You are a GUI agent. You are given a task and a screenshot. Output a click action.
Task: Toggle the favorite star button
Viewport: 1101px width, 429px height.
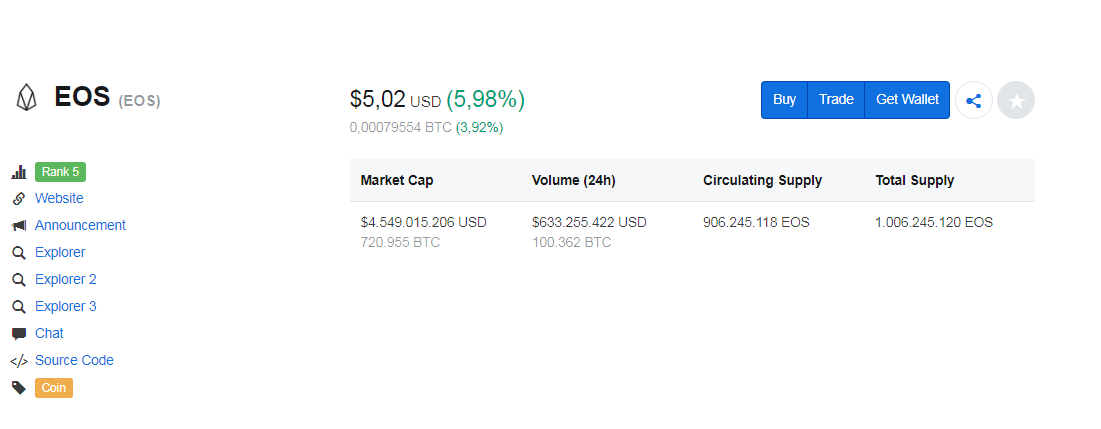(1016, 100)
